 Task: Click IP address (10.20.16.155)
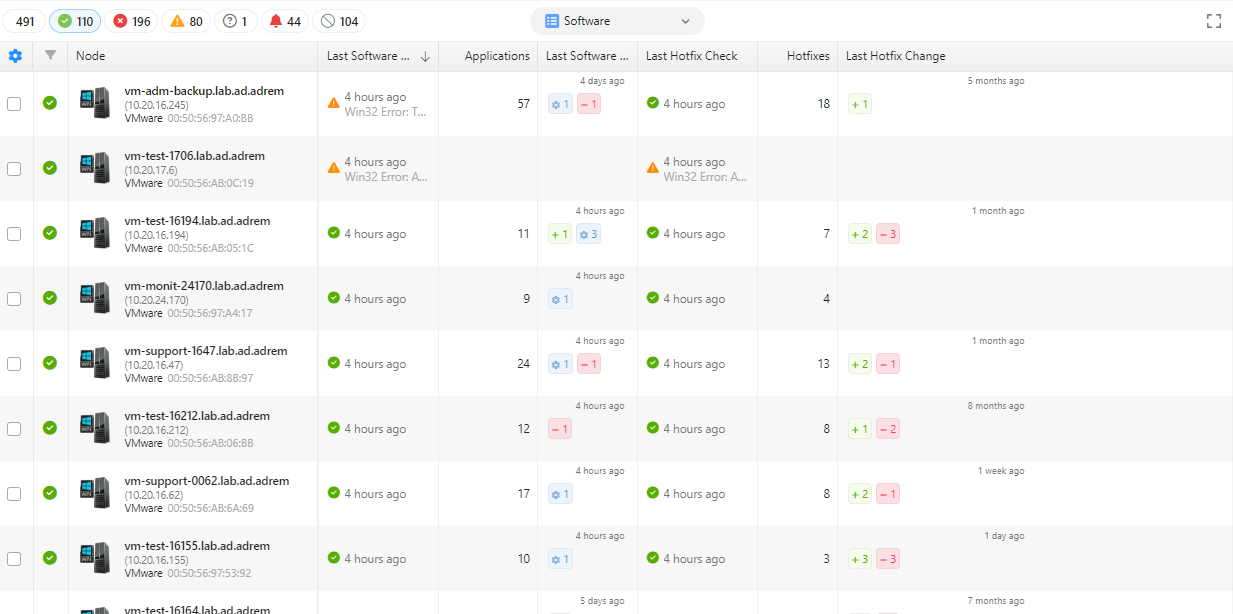pyautogui.click(x=157, y=560)
